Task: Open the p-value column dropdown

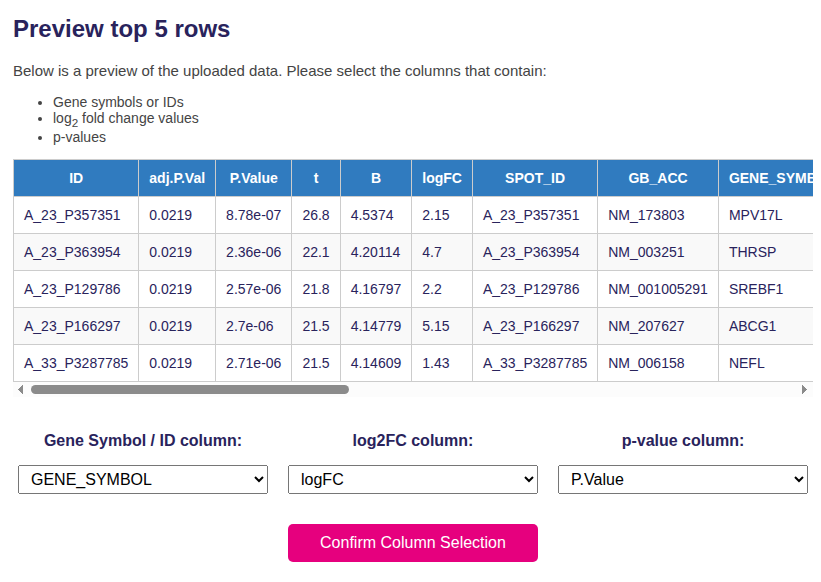Action: (x=683, y=479)
